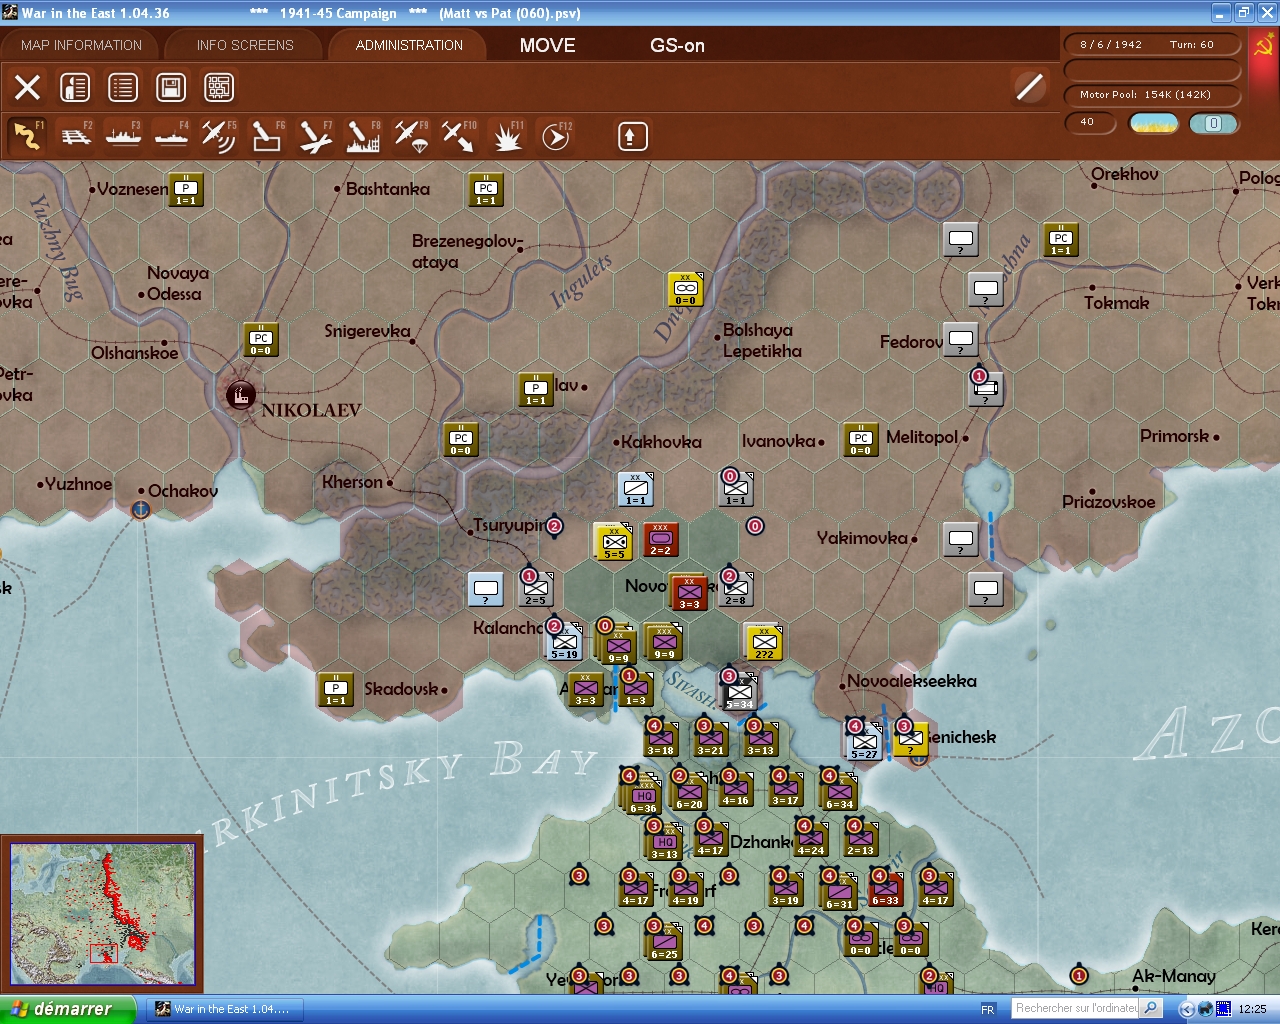Activate the F10 air transfer mode
1280x1024 pixels.
459,136
